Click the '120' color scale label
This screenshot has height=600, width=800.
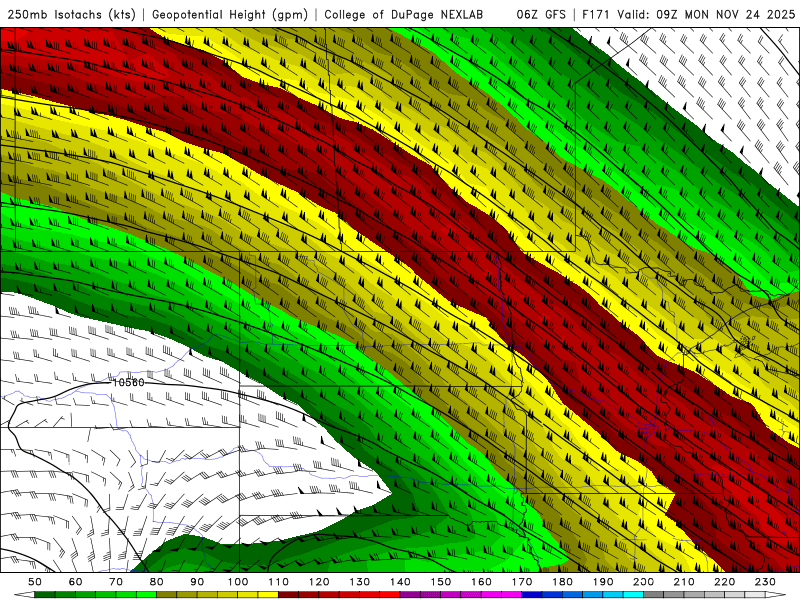pyautogui.click(x=319, y=582)
